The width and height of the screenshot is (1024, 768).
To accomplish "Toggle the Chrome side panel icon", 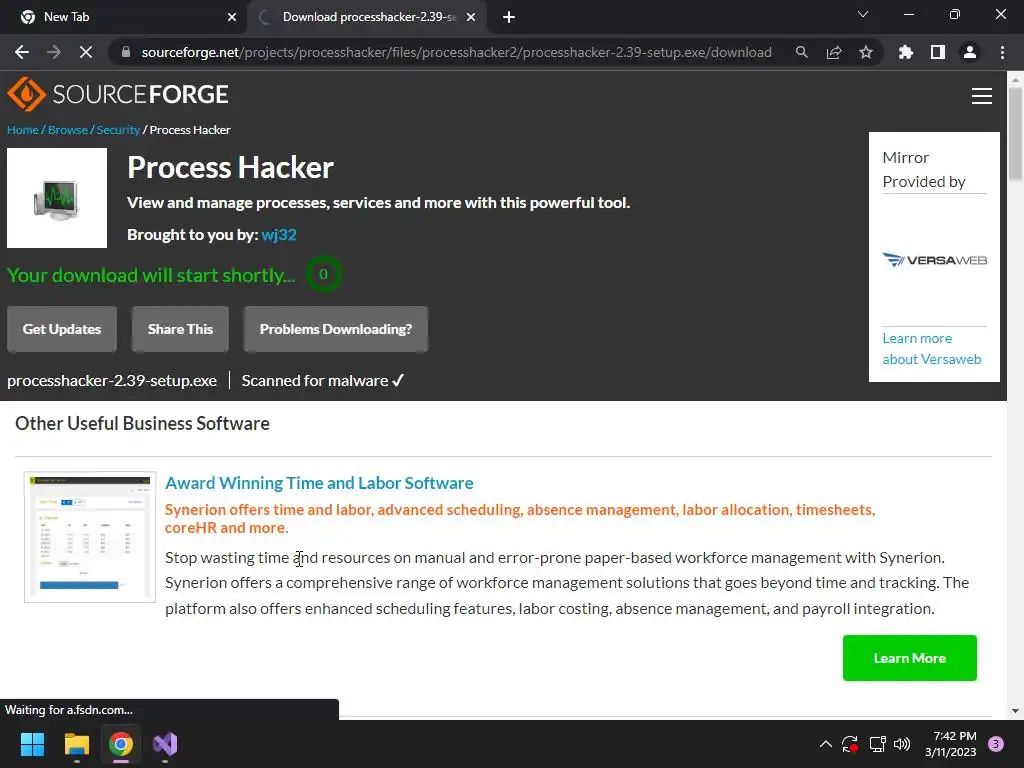I will [x=937, y=52].
